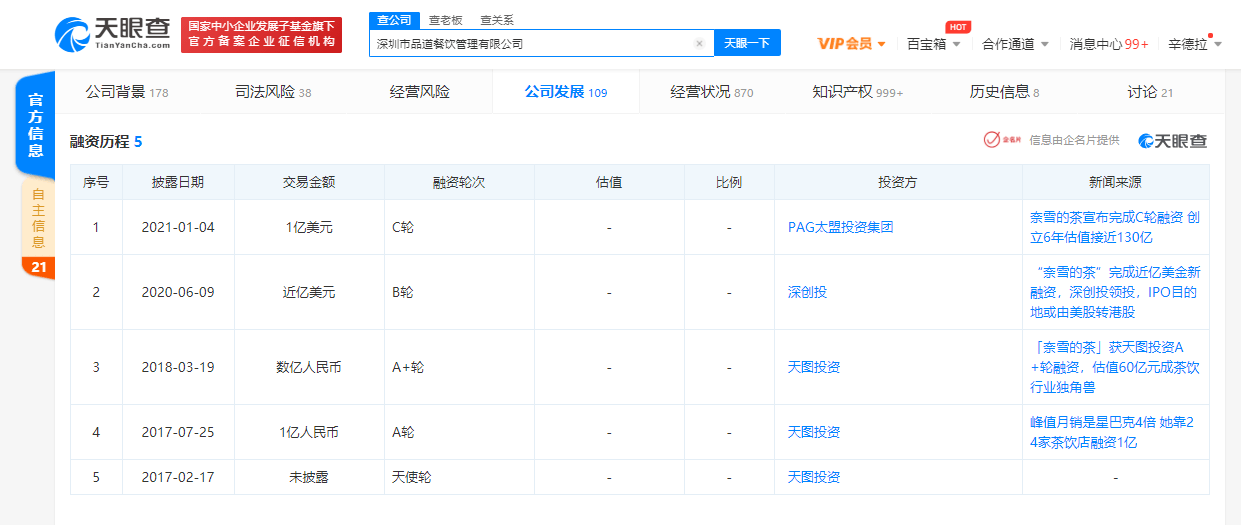This screenshot has height=525, width=1241.
Task: Open news about 深创投领投 financing
Action: [1114, 292]
